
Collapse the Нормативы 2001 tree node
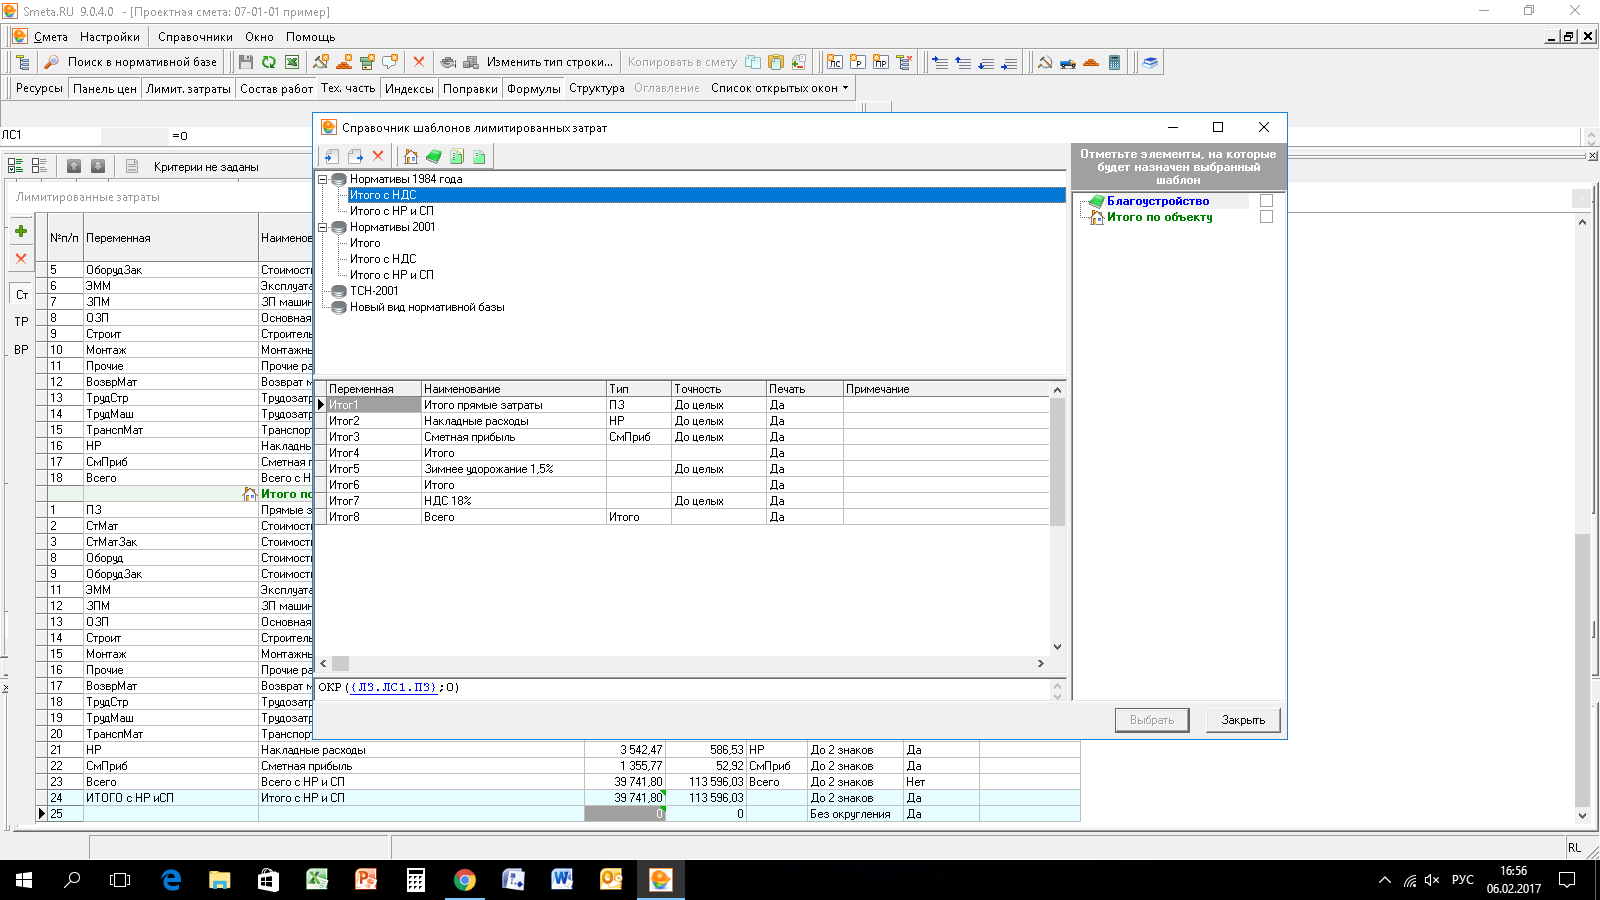point(322,227)
